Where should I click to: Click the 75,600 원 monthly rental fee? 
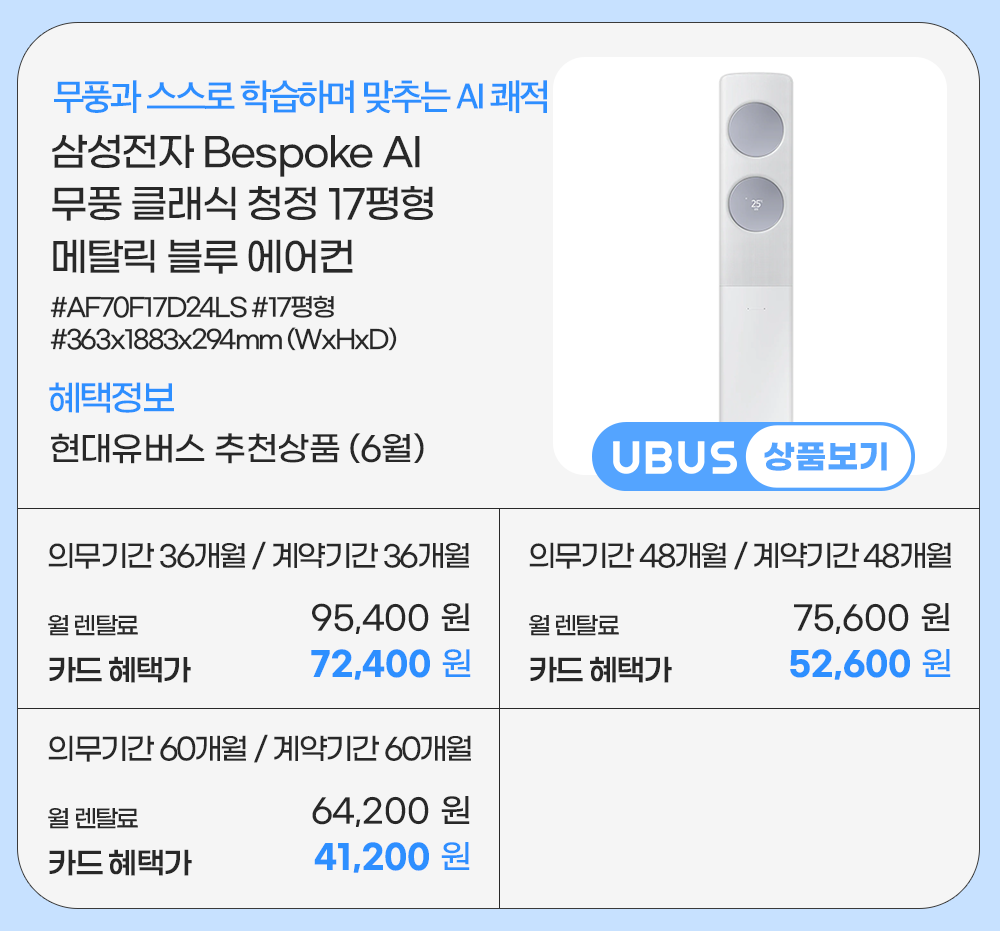coord(870,619)
